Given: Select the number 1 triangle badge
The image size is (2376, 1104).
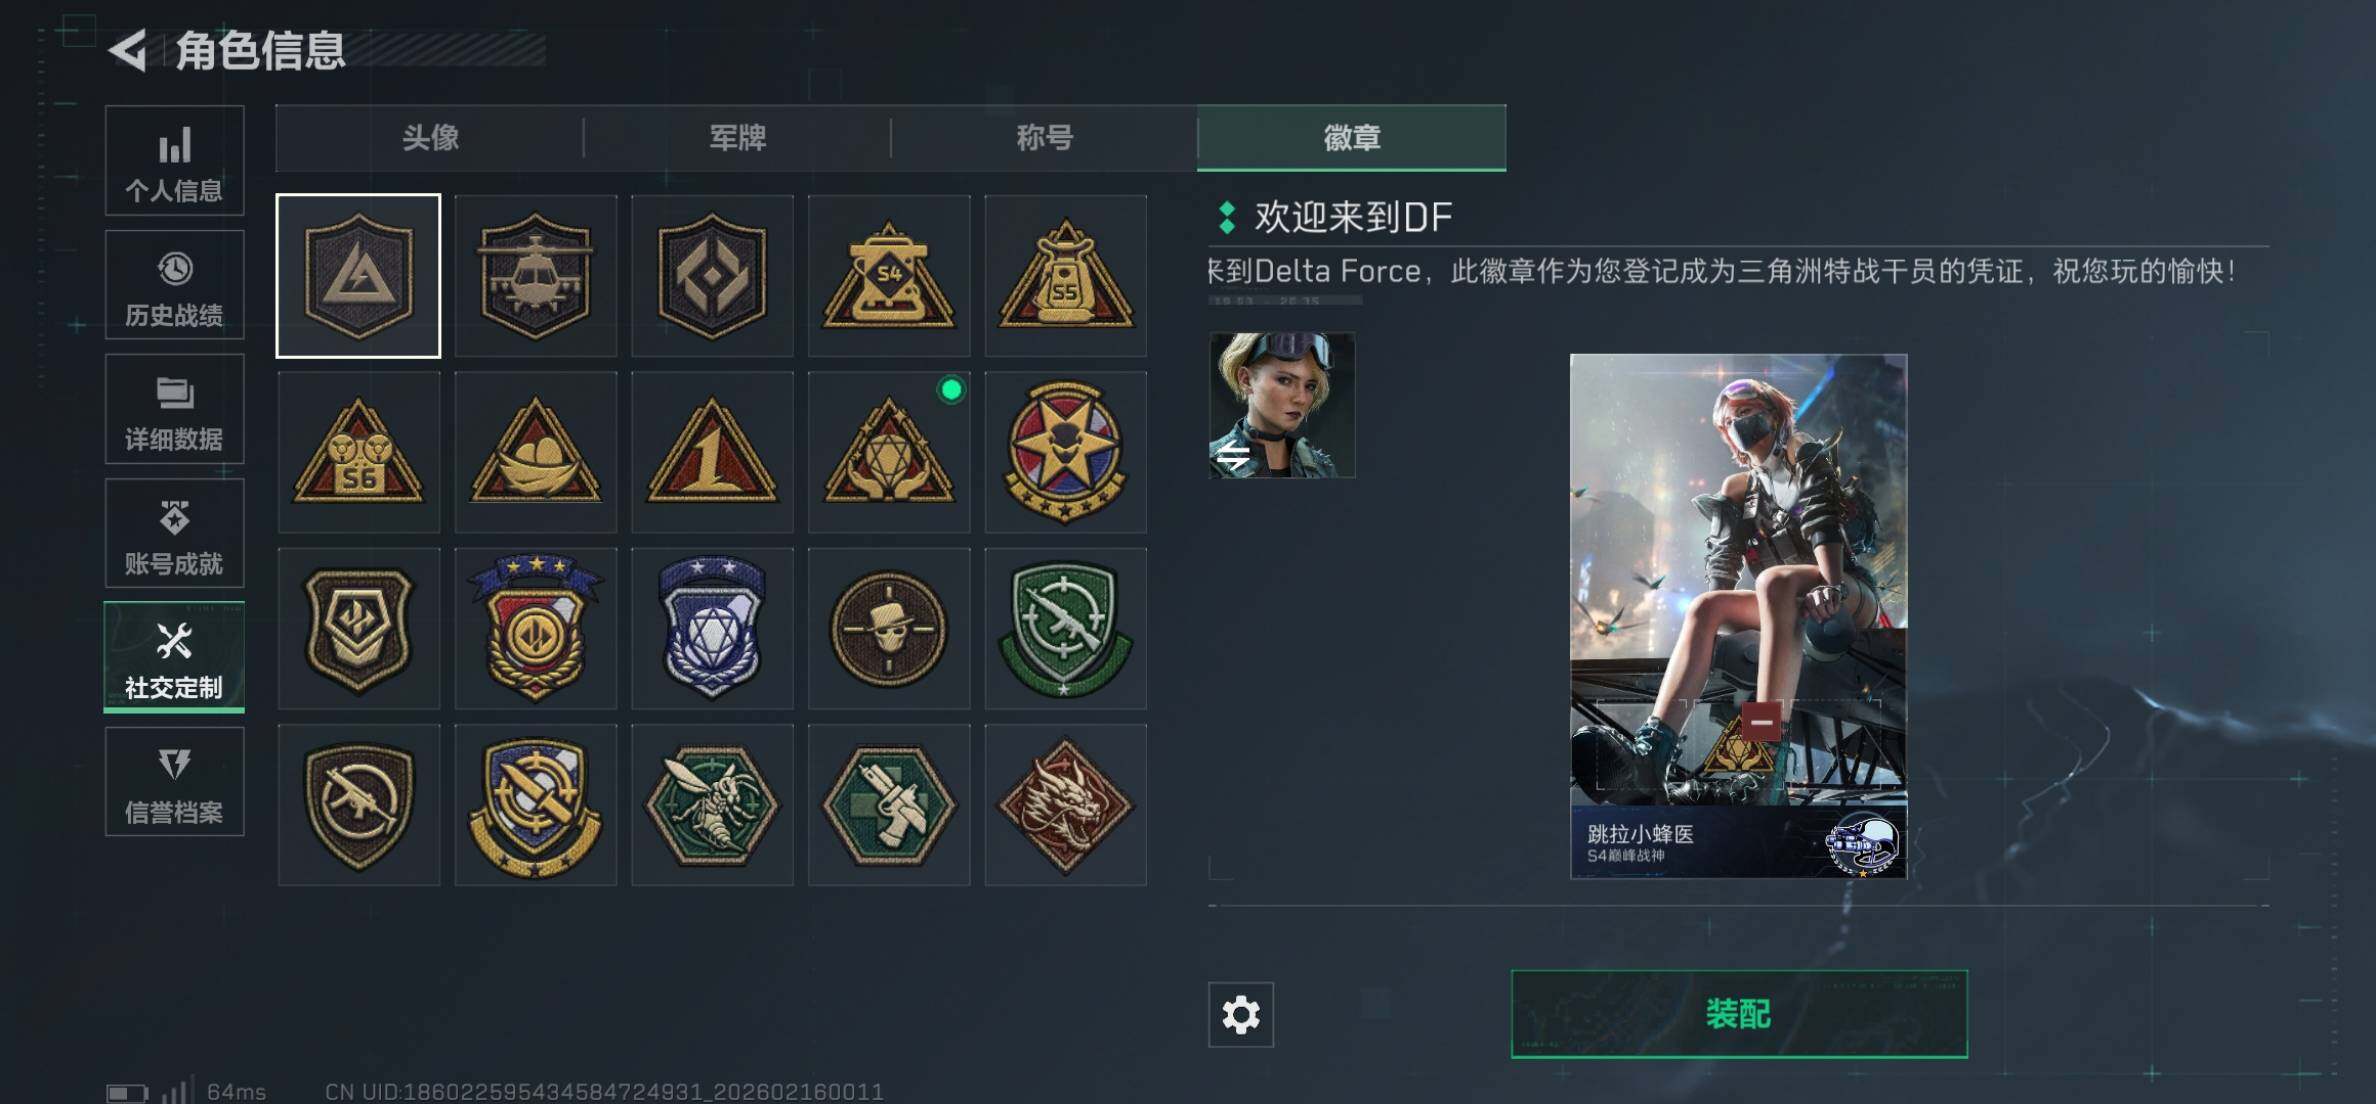Looking at the screenshot, I should [712, 452].
